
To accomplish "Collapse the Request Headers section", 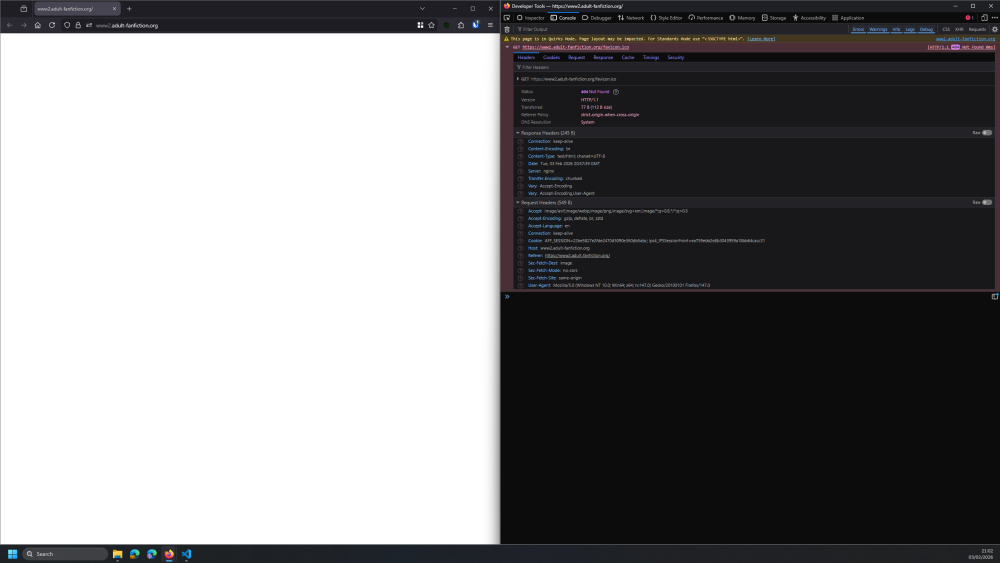I will (x=518, y=202).
